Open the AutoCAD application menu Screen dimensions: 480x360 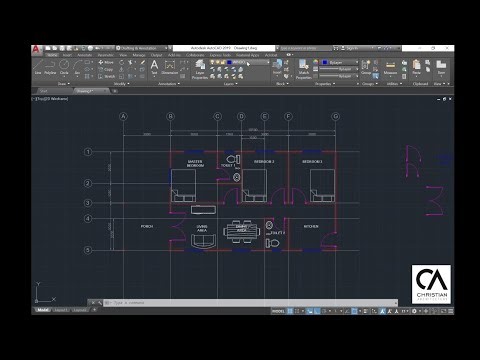click(x=36, y=50)
